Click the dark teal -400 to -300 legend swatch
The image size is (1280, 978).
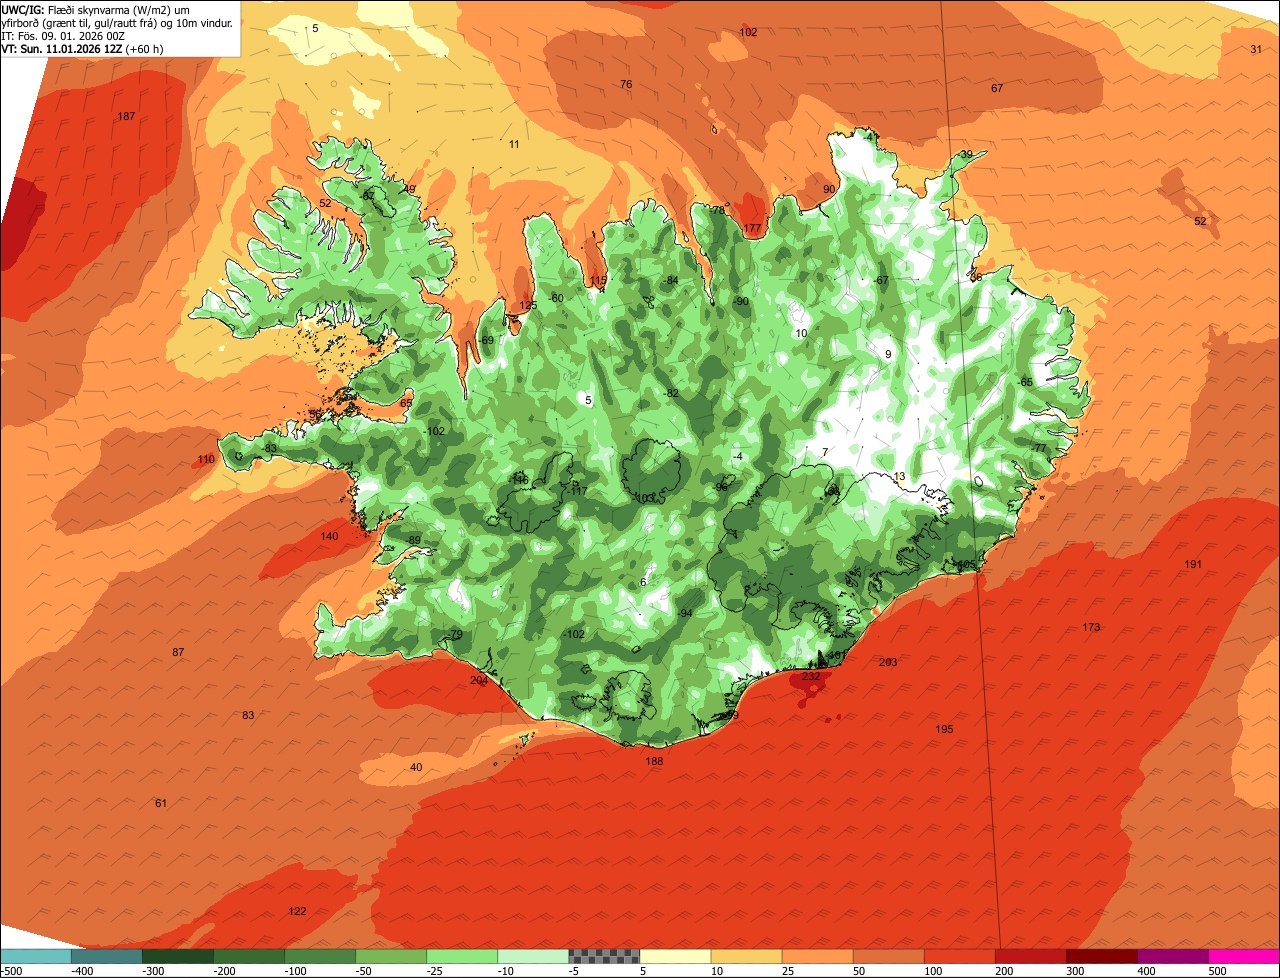106,955
